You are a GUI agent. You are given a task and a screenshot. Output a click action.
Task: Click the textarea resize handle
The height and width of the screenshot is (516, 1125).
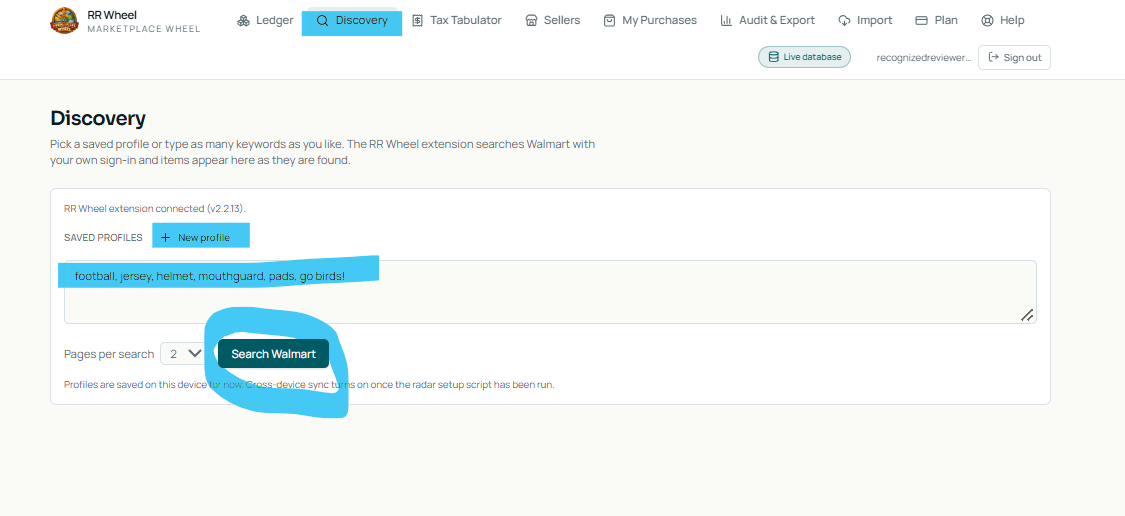click(1027, 314)
